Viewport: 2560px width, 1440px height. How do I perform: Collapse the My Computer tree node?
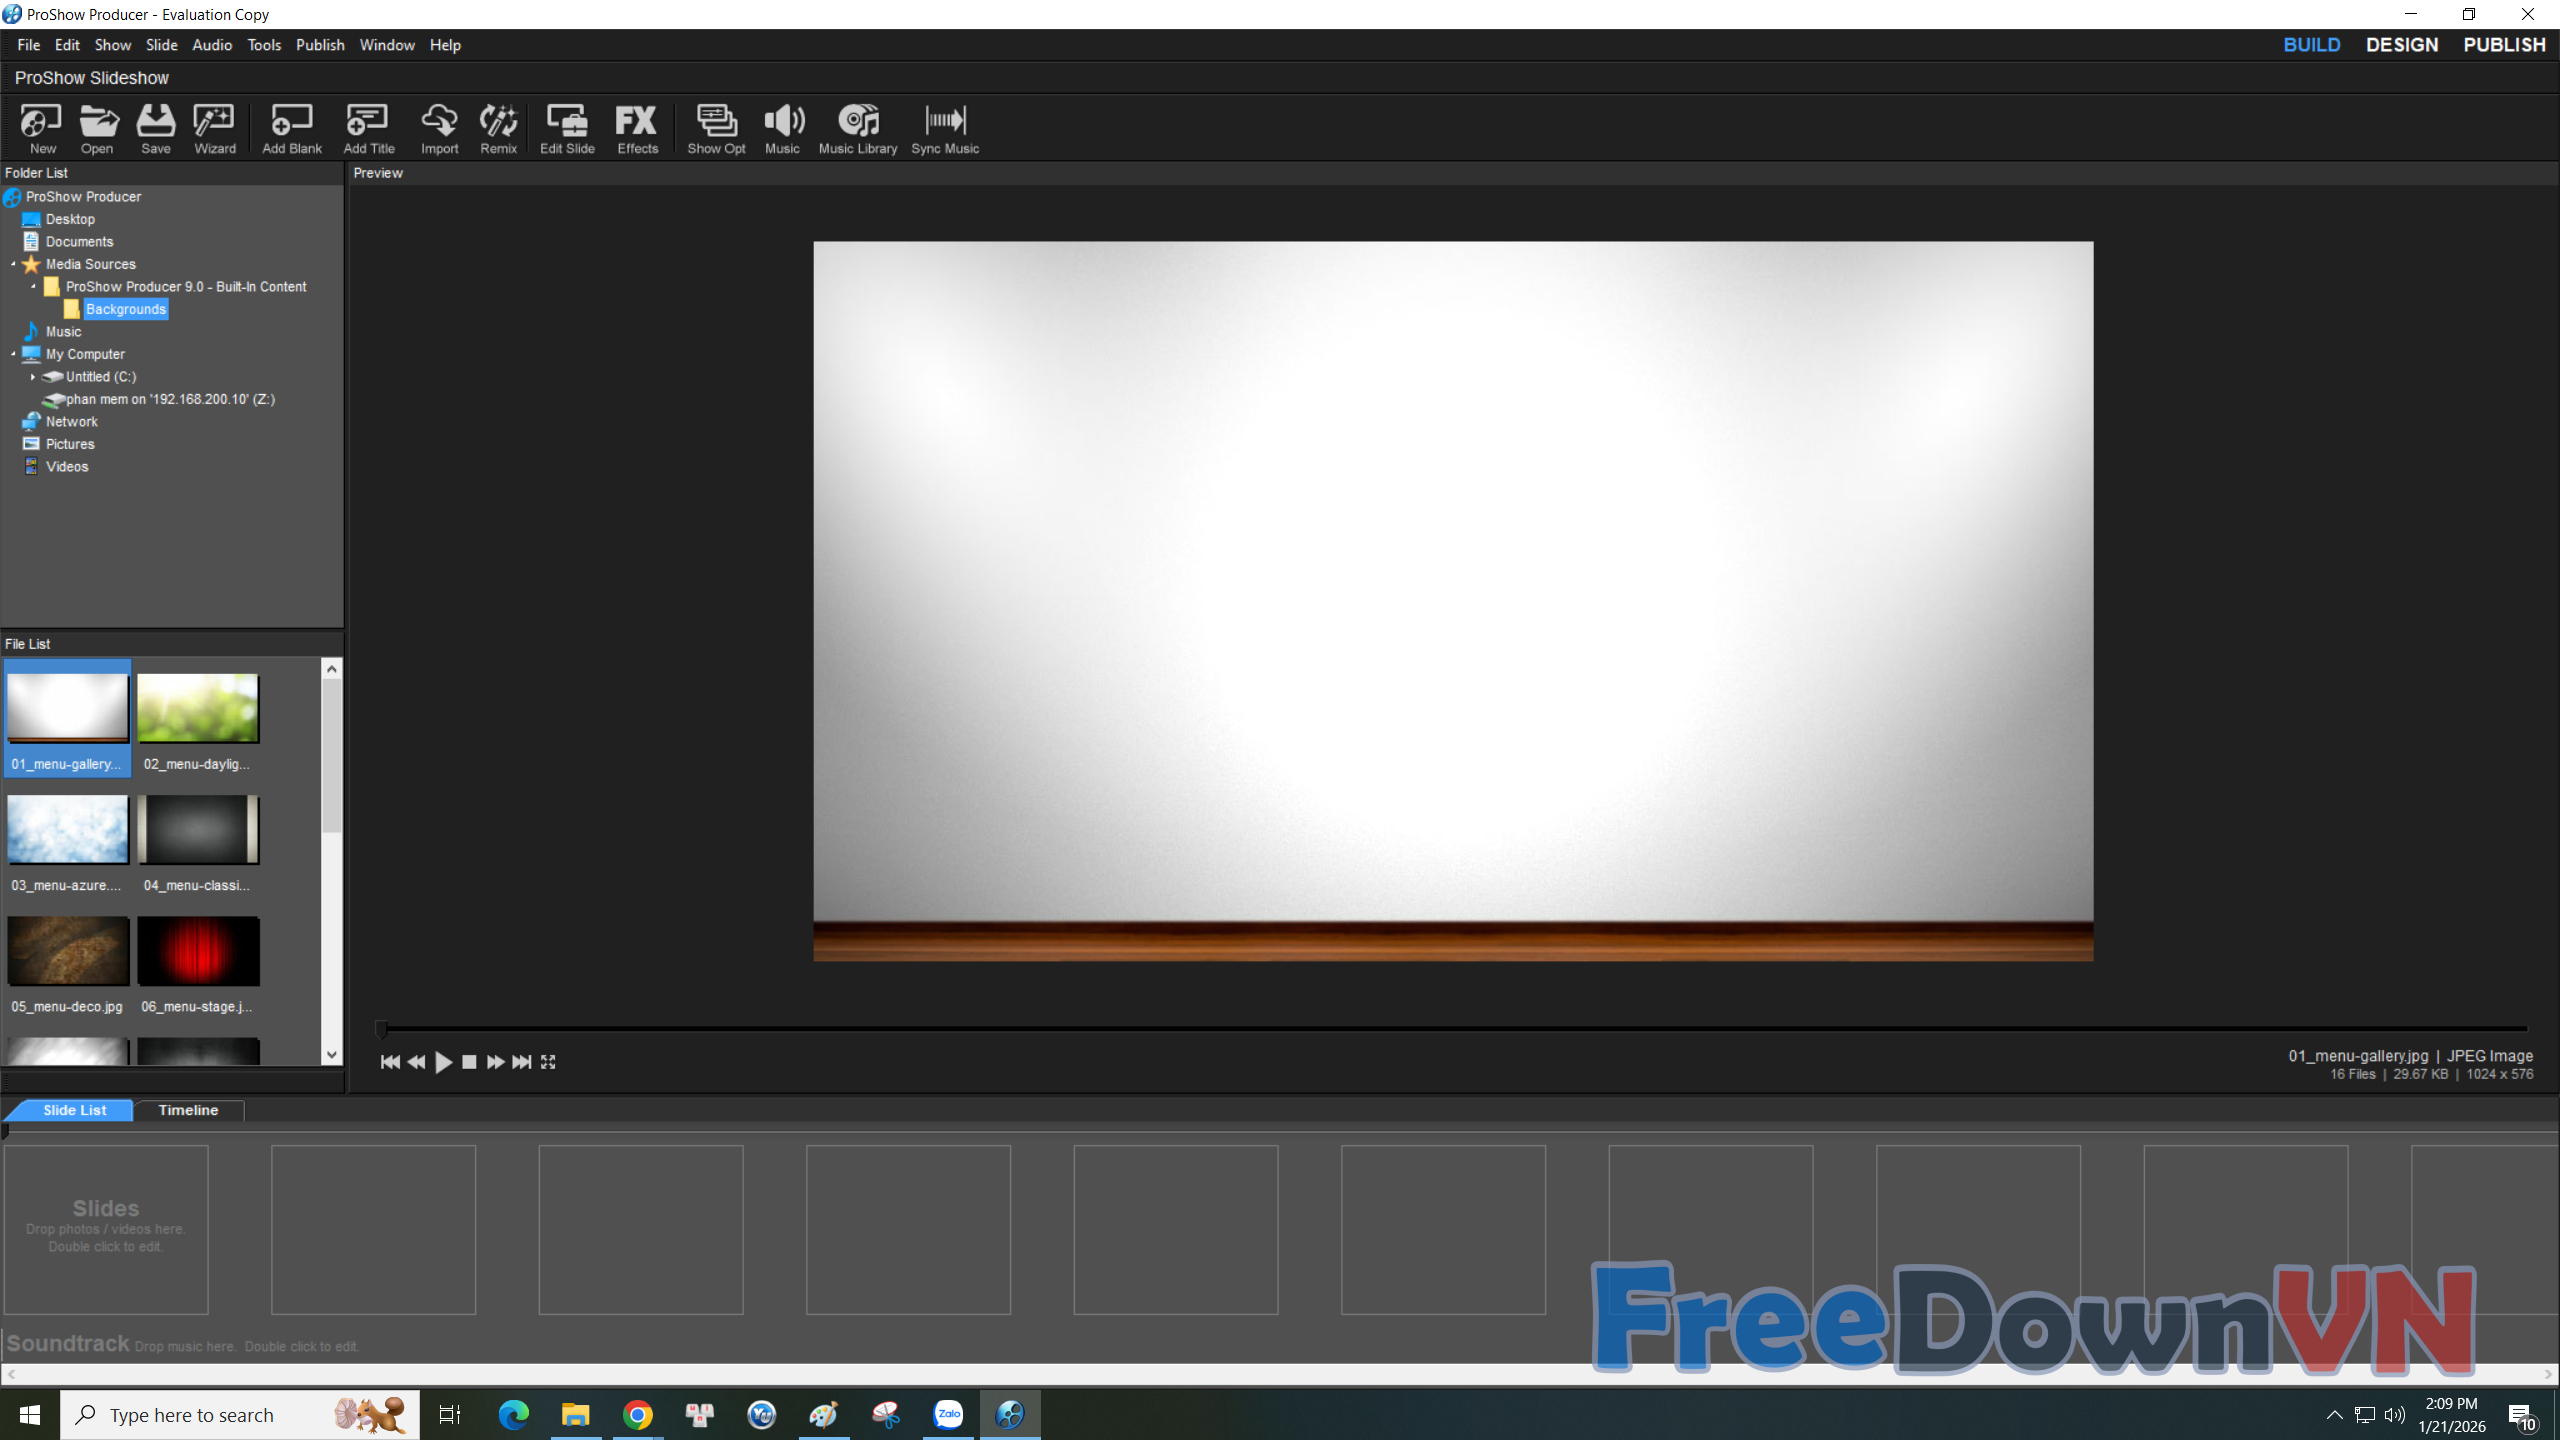coord(13,354)
